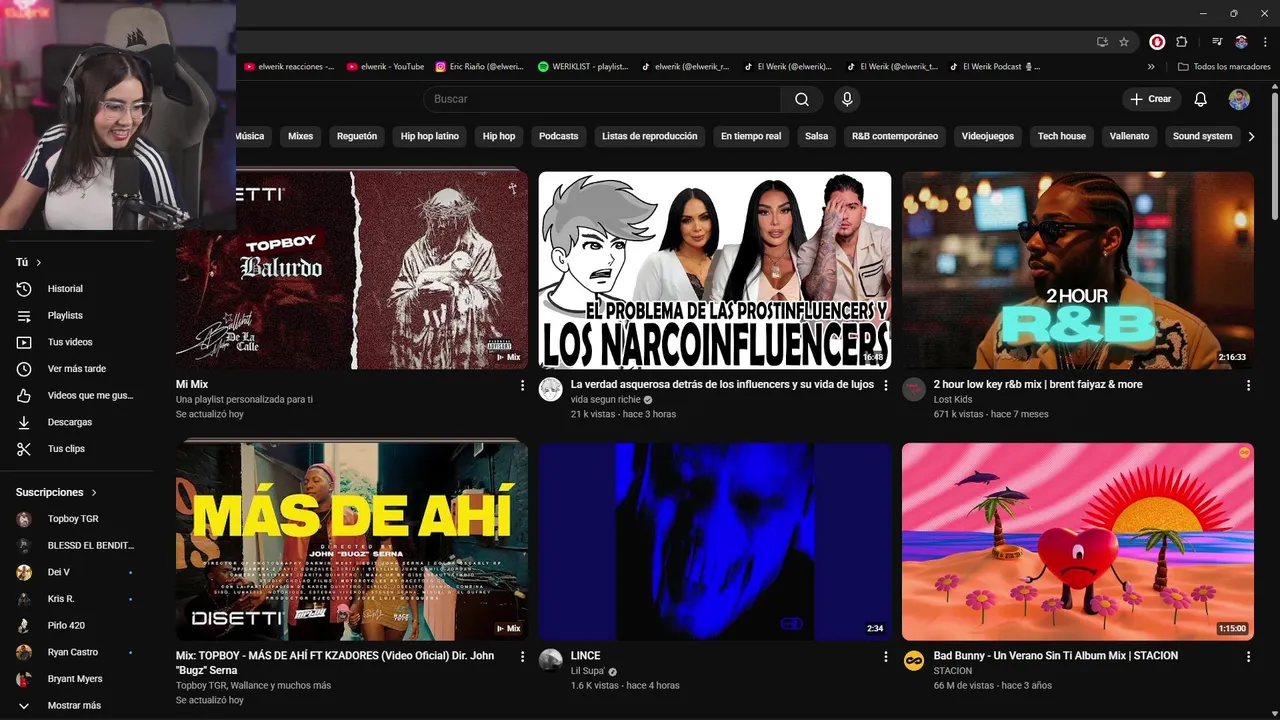Show hidden bookmarks with double chevron
Screen dimensions: 1280x720
(x=1151, y=67)
